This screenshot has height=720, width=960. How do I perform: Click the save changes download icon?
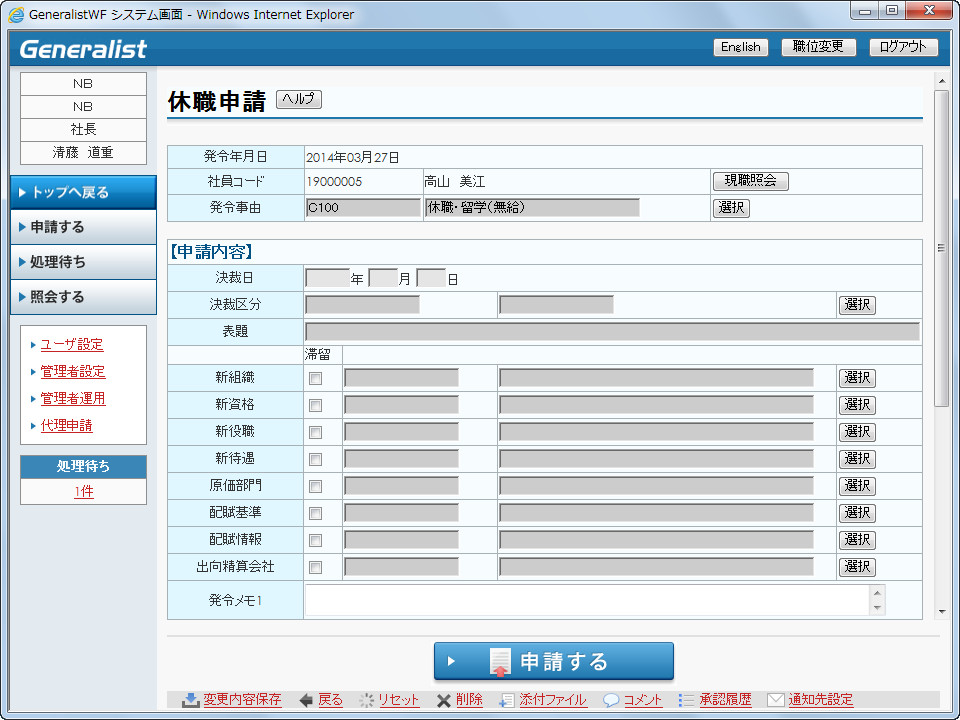tap(190, 700)
